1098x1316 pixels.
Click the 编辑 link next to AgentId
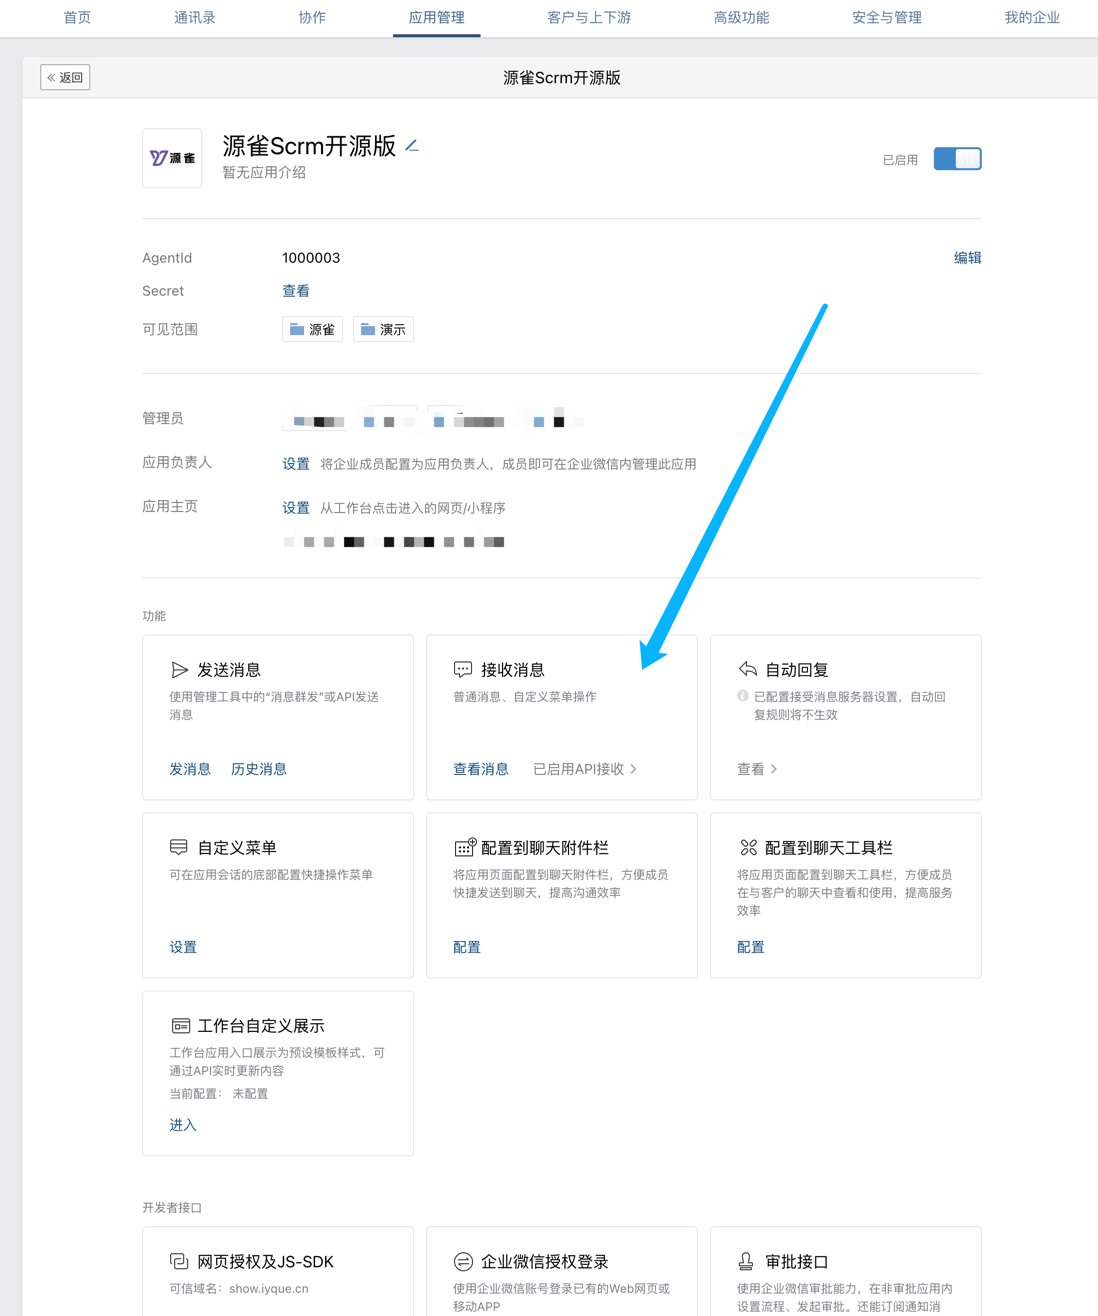967,258
